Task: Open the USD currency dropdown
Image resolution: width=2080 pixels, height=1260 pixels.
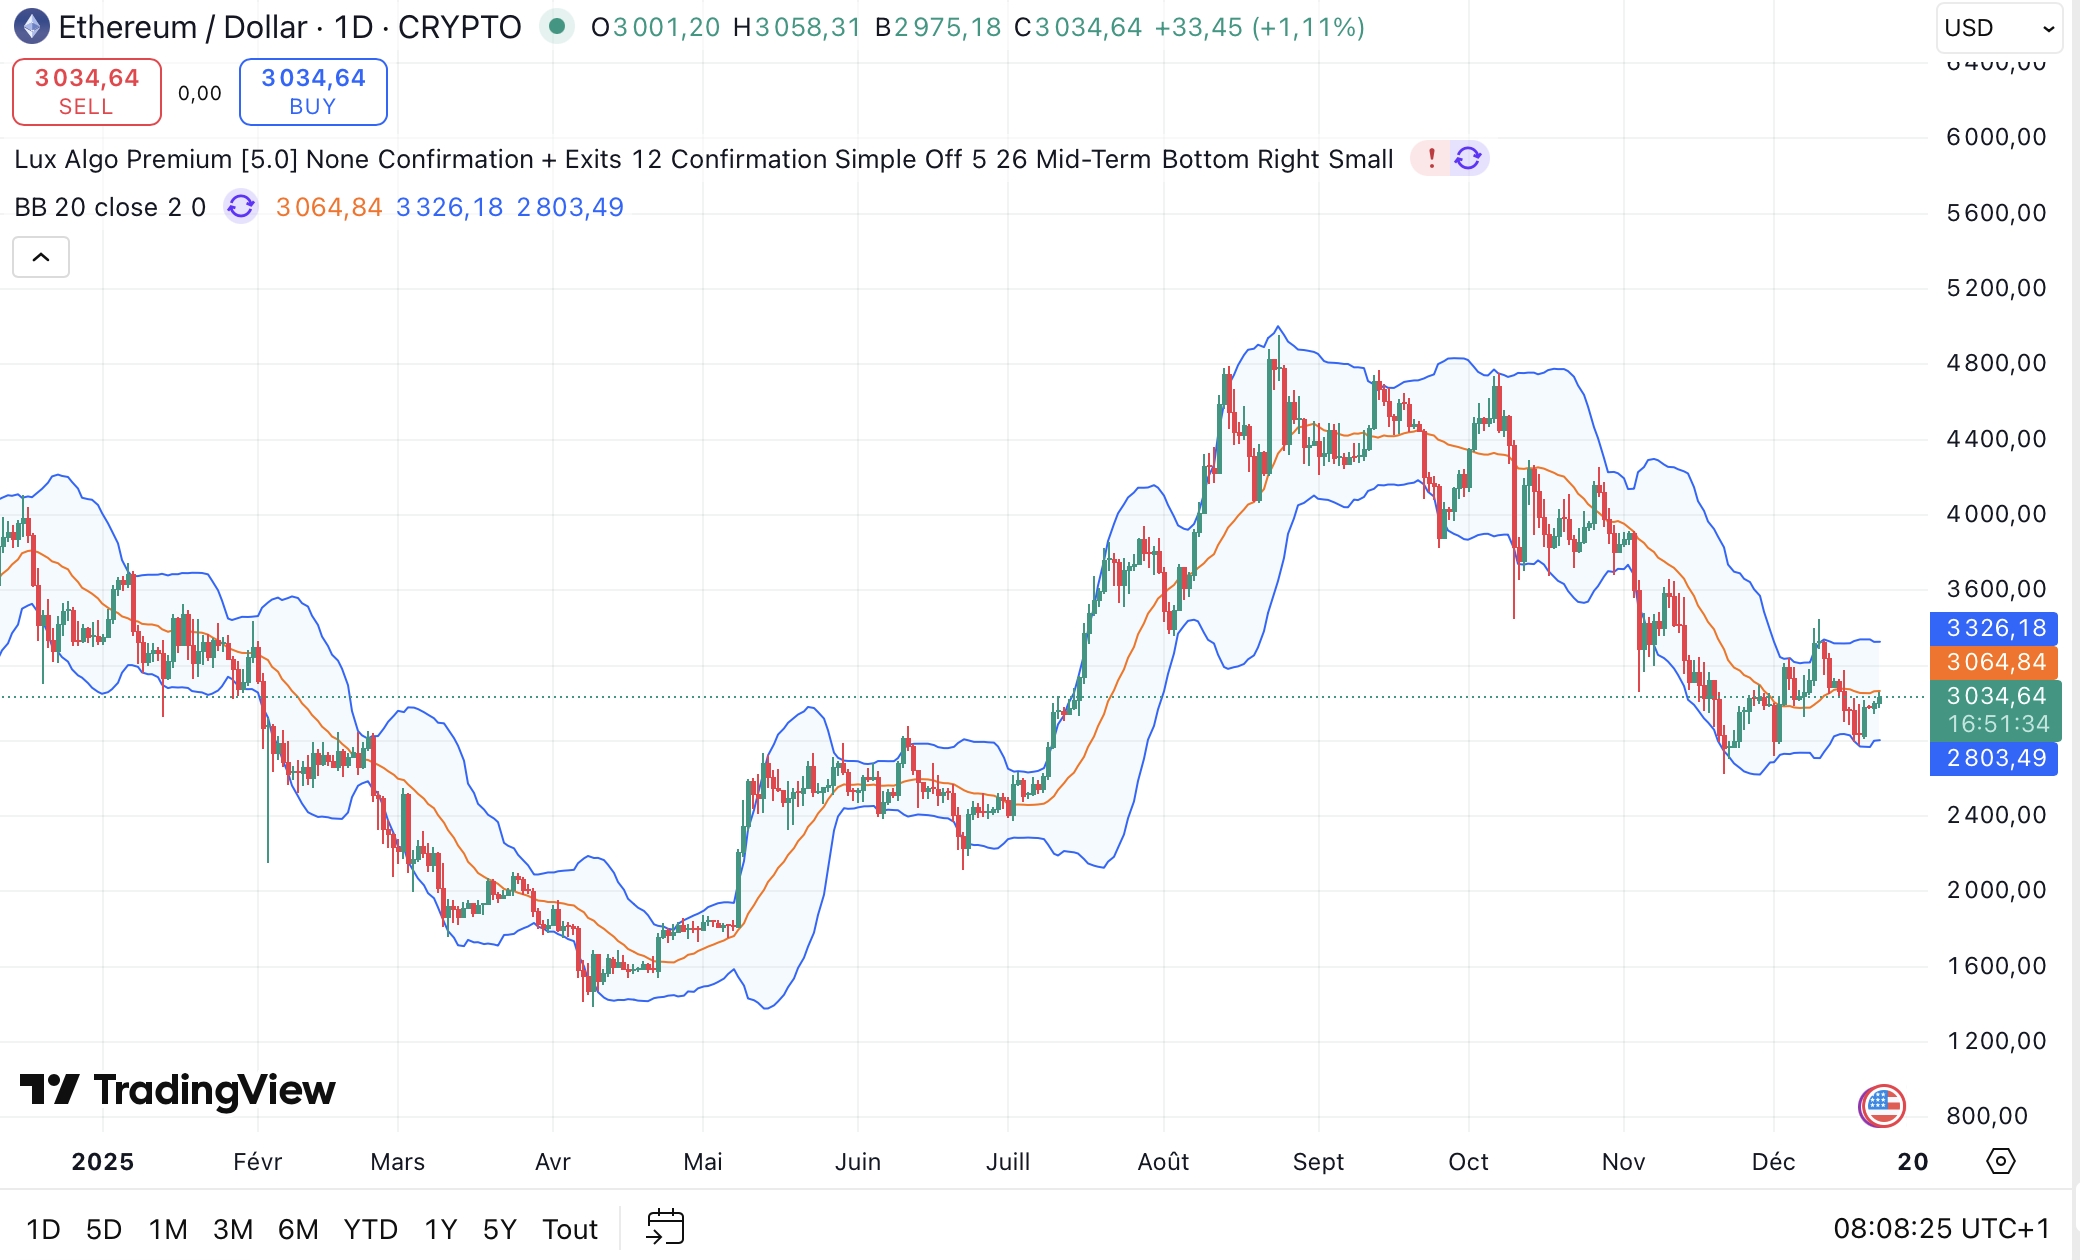Action: coord(1998,28)
